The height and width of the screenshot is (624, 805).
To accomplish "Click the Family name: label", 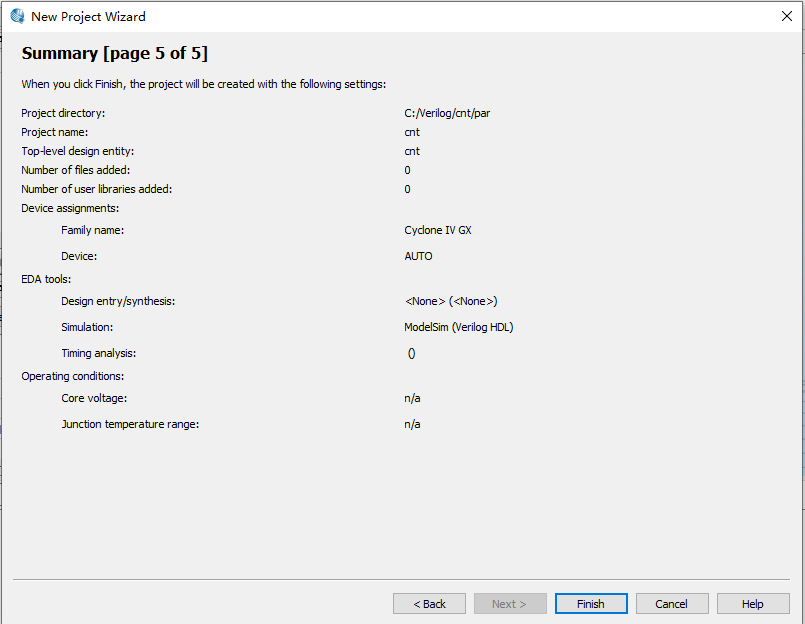I will [x=92, y=231].
